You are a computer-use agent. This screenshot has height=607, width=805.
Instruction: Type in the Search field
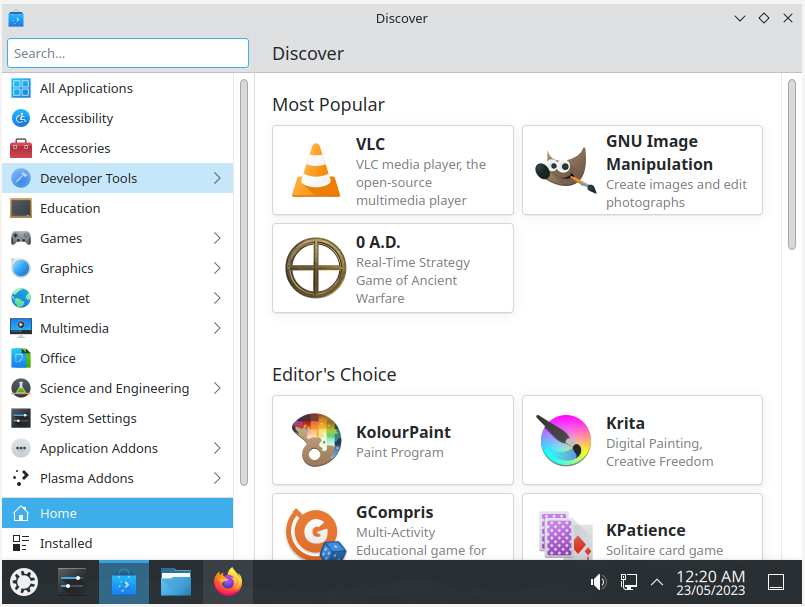pos(127,53)
